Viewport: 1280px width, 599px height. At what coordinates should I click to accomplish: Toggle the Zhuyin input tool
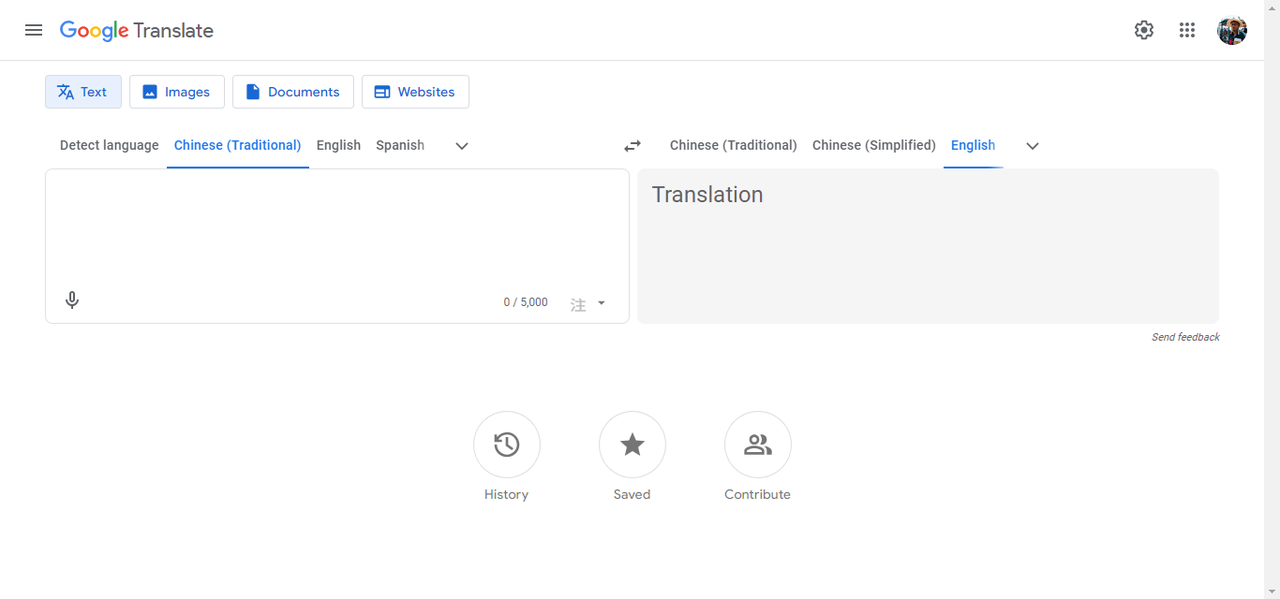point(578,304)
